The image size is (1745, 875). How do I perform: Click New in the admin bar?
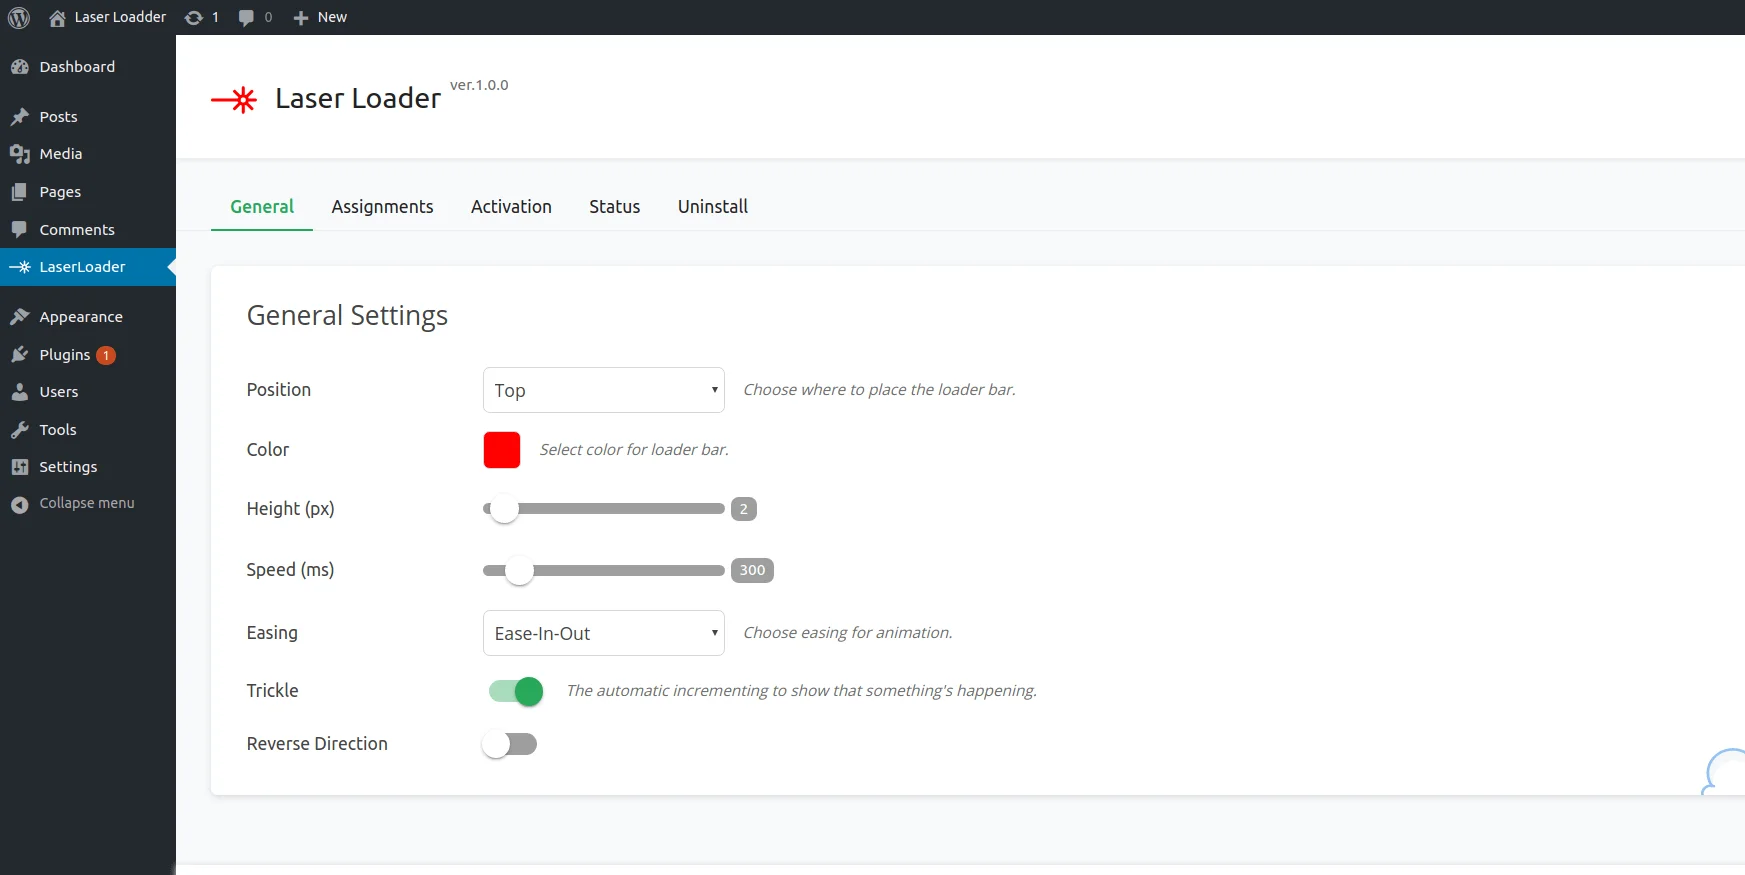pyautogui.click(x=332, y=17)
